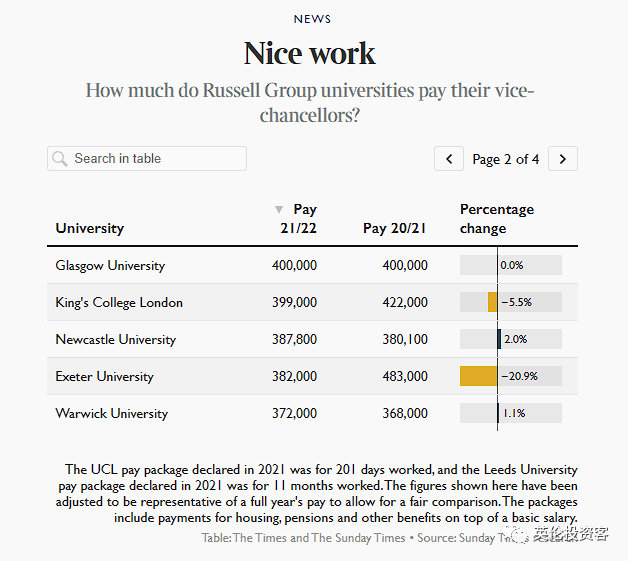The height and width of the screenshot is (561, 628).
Task: Click the Page 2 of 4 indicator
Action: (506, 159)
